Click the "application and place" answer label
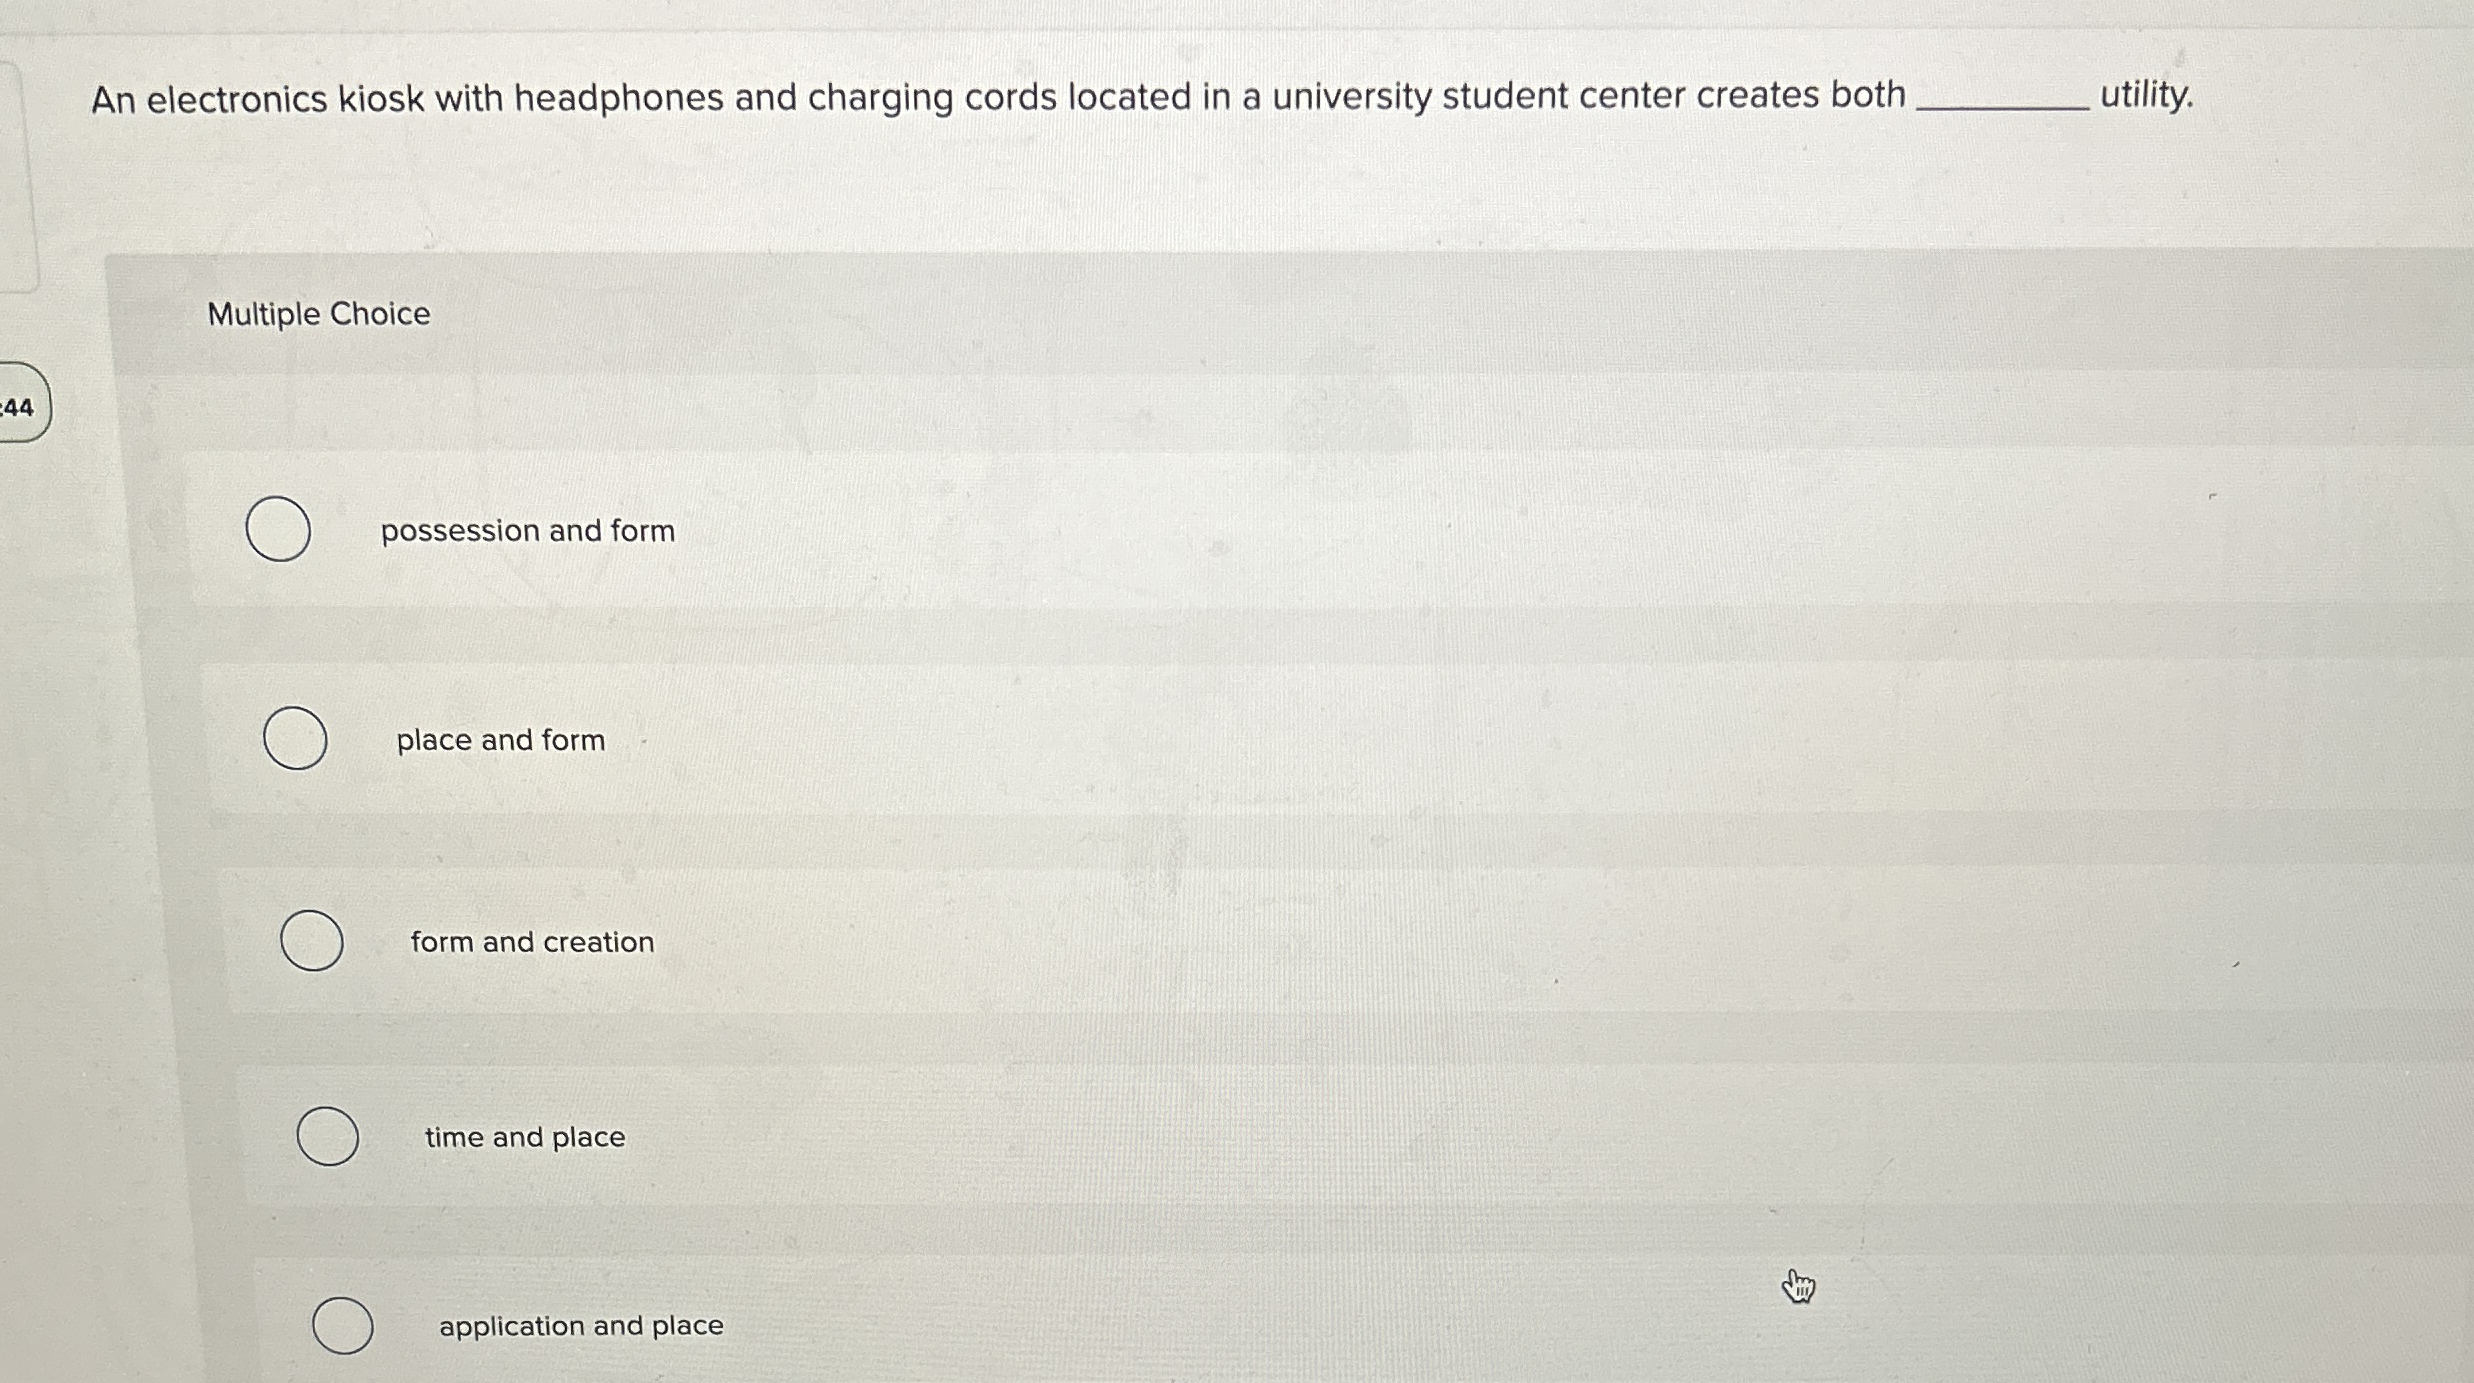 click(x=580, y=1327)
